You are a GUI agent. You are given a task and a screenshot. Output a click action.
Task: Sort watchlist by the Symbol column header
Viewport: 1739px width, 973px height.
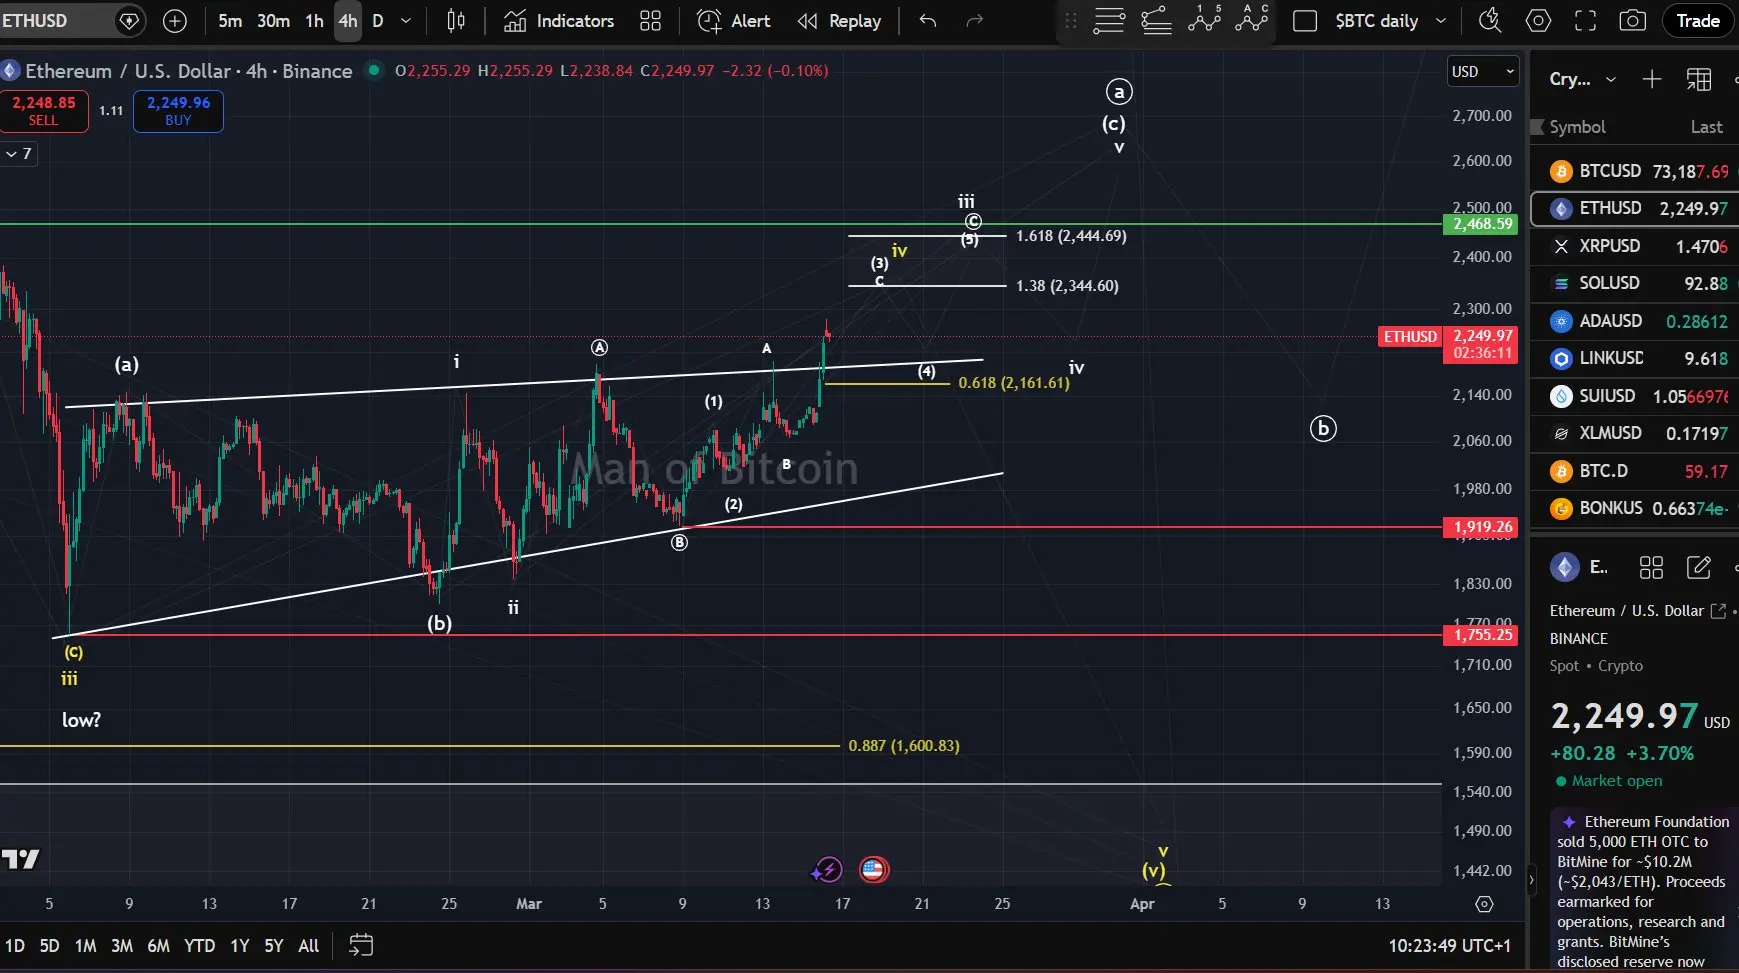1577,127
